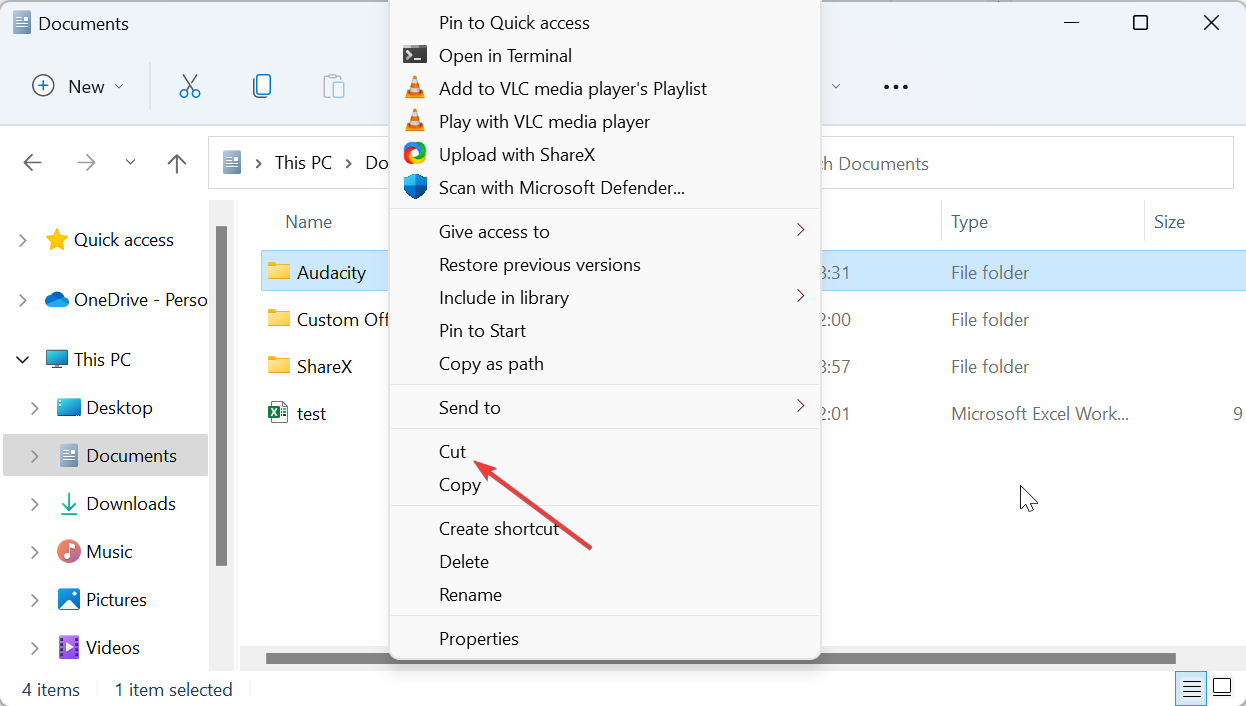Click the VLC cone icon next to Play option
The image size is (1246, 706).
414,121
